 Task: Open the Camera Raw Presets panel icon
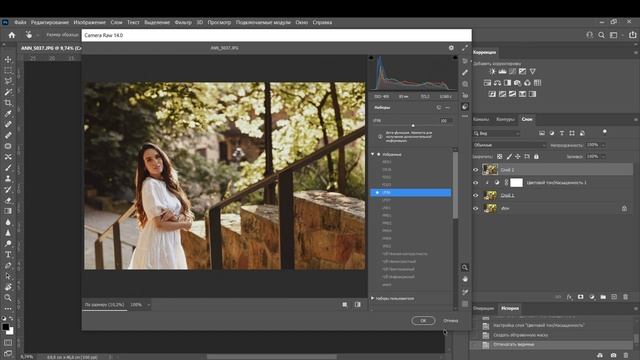[465, 107]
